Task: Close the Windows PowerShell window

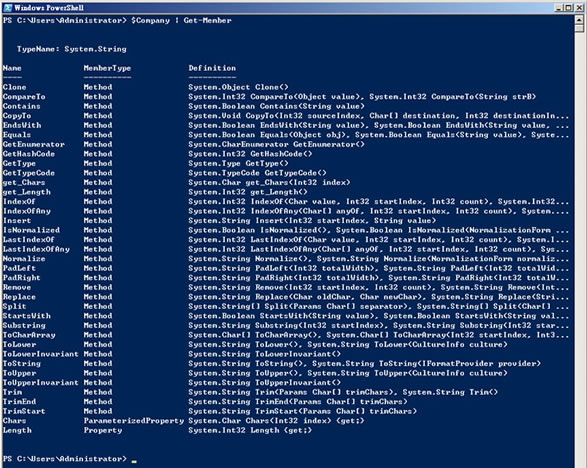Action: pyautogui.click(x=579, y=8)
